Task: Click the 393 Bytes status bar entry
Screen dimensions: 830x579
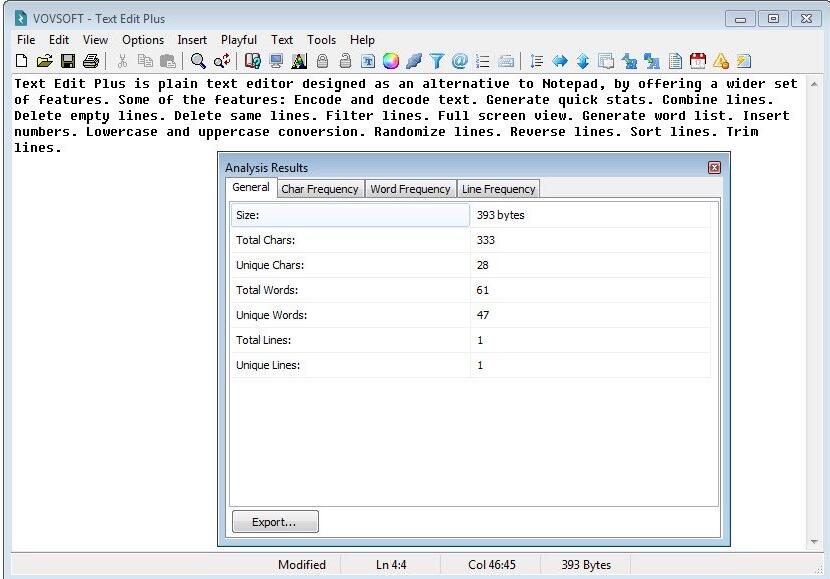Action: pos(586,565)
